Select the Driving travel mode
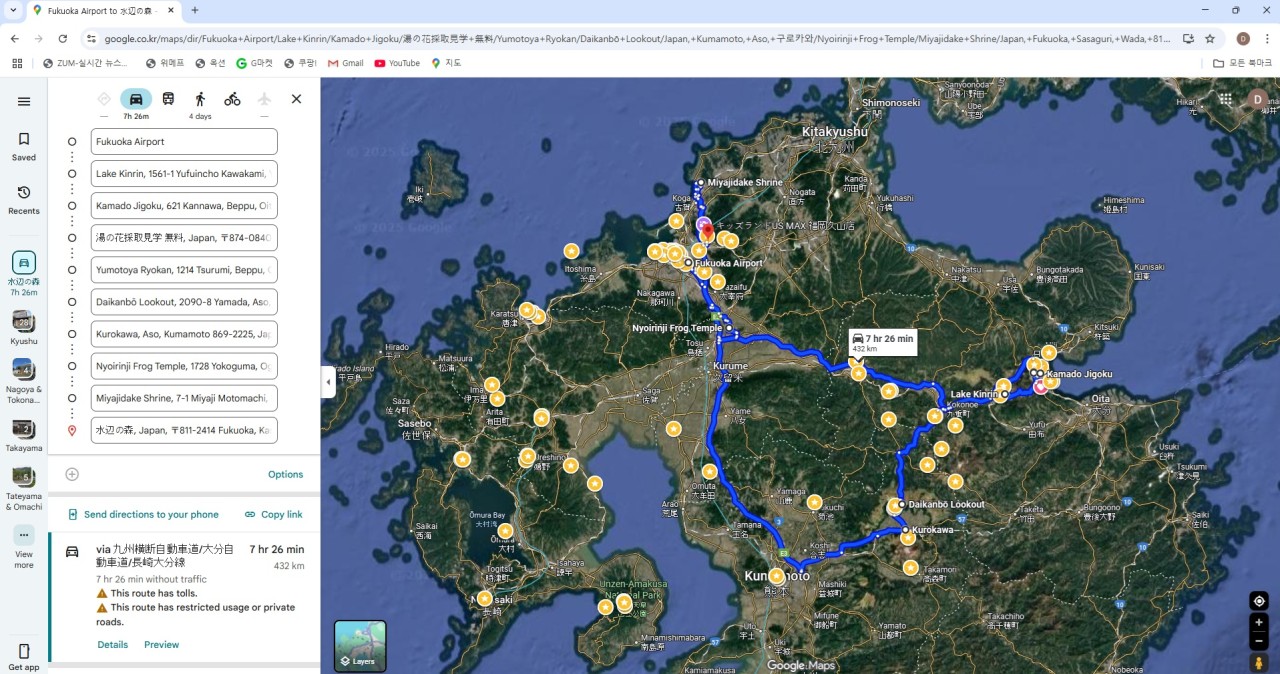This screenshot has height=674, width=1280. point(136,99)
